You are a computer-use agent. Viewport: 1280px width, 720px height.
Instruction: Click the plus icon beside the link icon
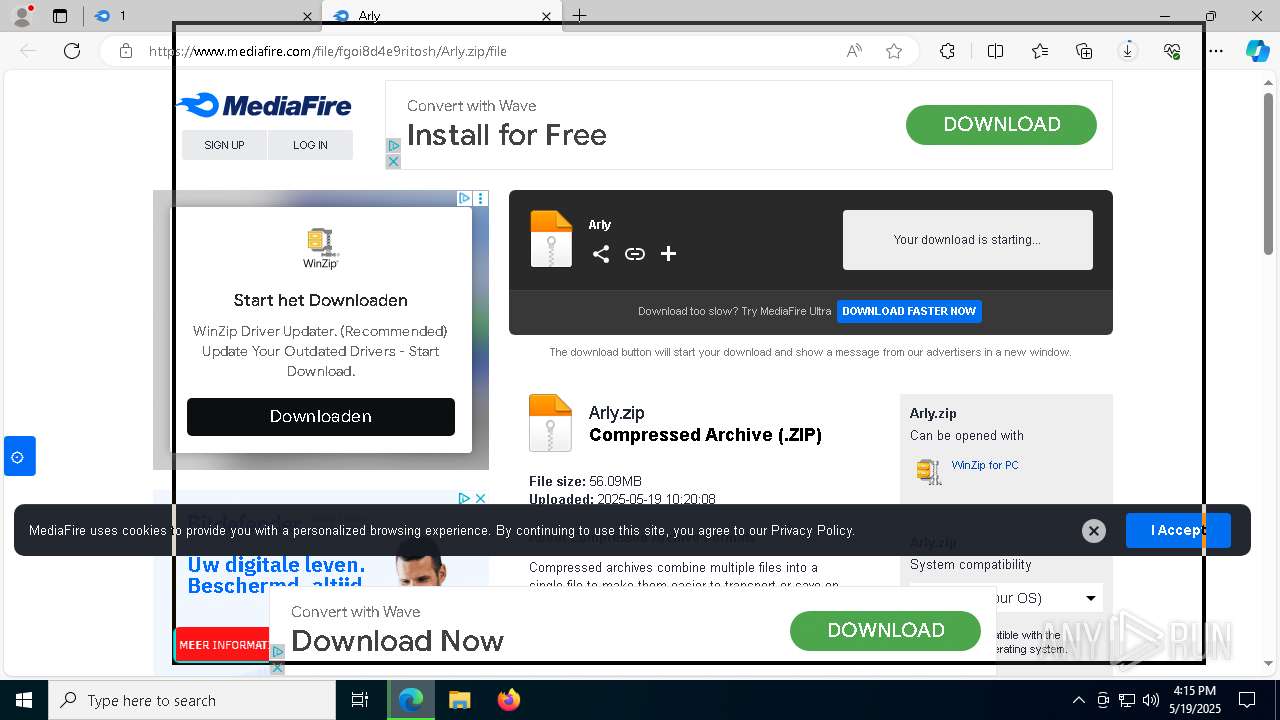tap(669, 254)
